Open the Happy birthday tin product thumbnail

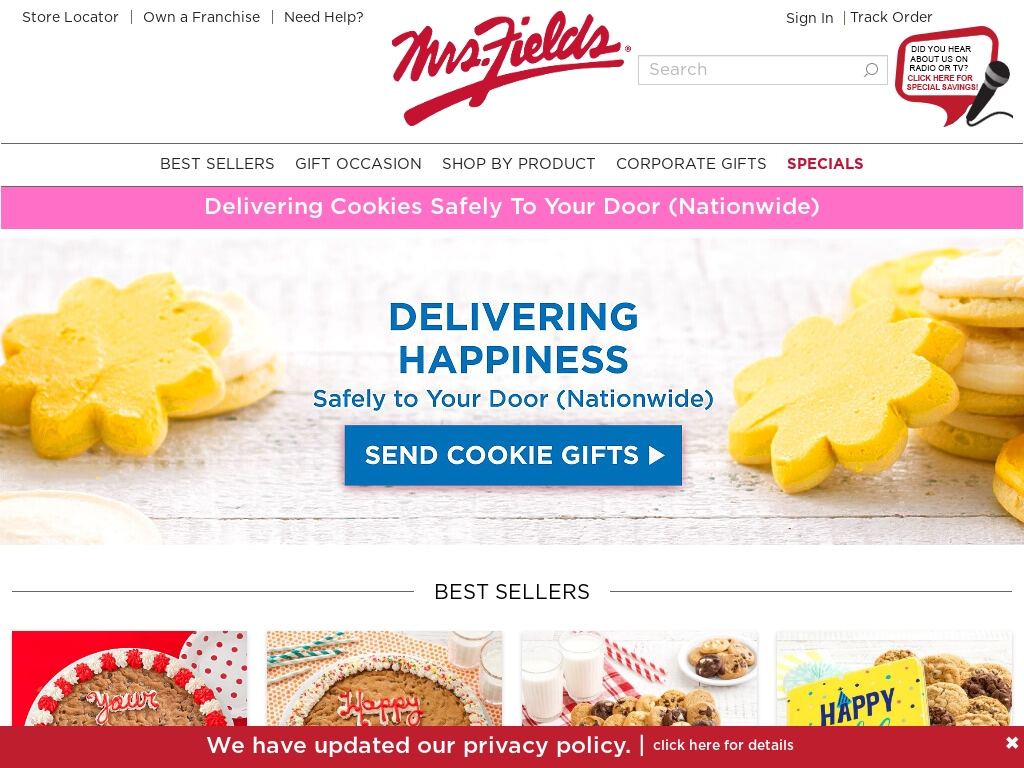pos(894,679)
